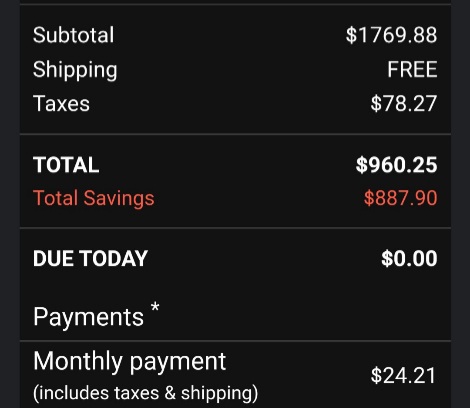
Task: Open the Total Savings link
Action: click(94, 199)
